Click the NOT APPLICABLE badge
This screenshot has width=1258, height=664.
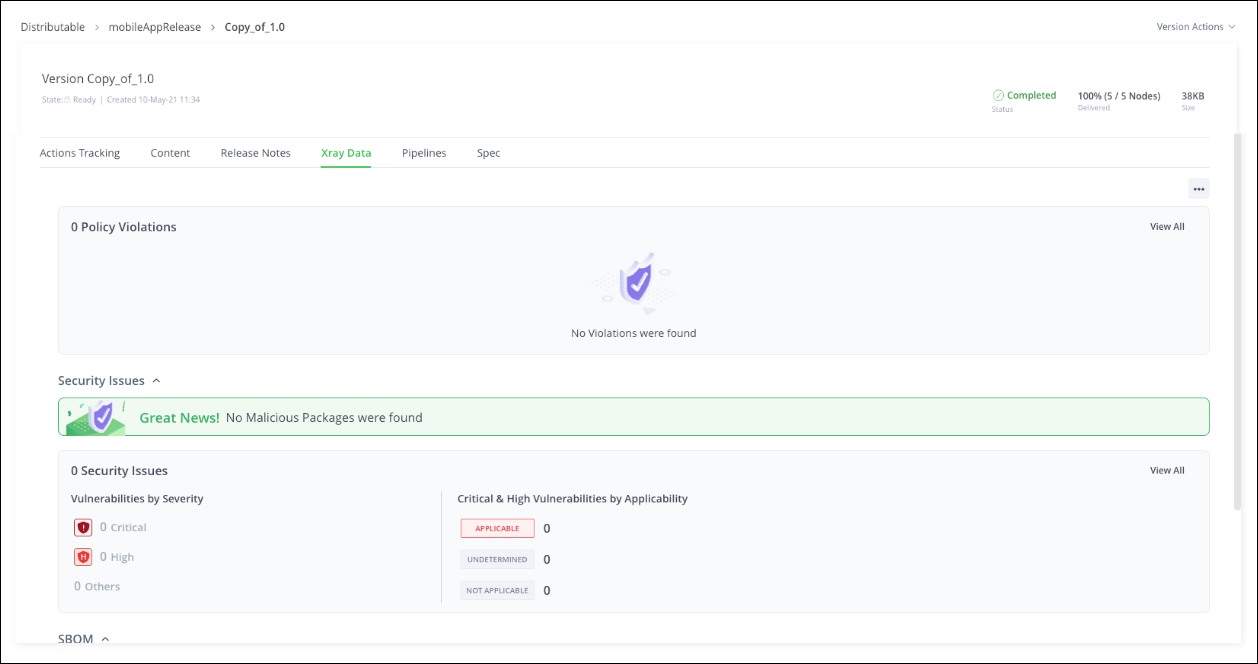point(497,590)
